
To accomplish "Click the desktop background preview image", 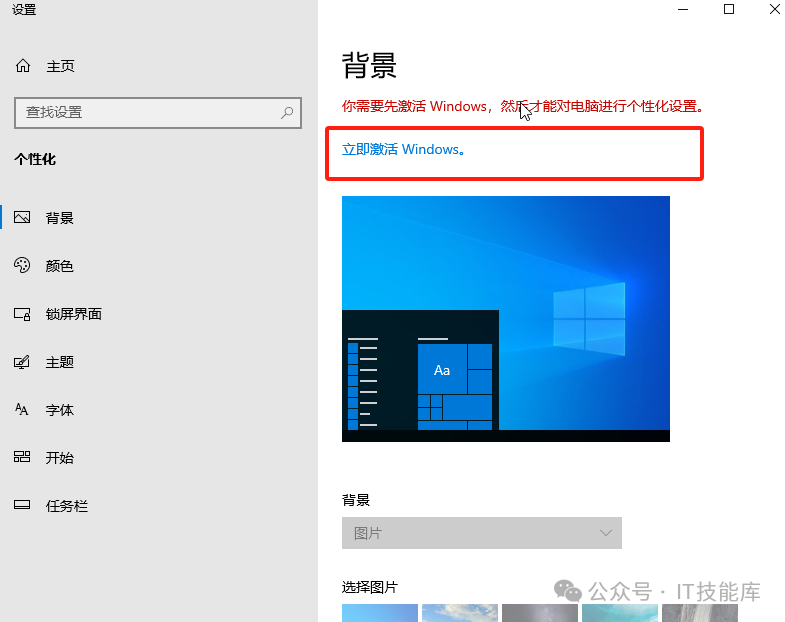I will (505, 318).
